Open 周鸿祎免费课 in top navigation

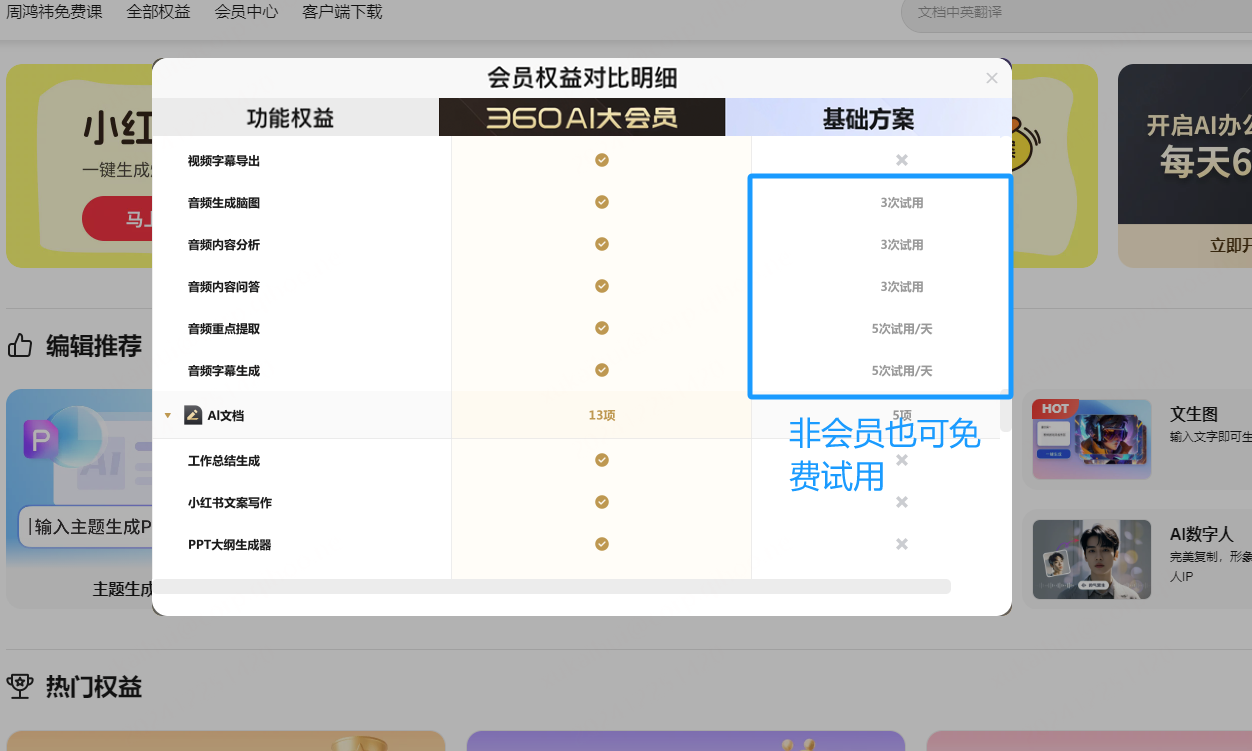[x=54, y=12]
